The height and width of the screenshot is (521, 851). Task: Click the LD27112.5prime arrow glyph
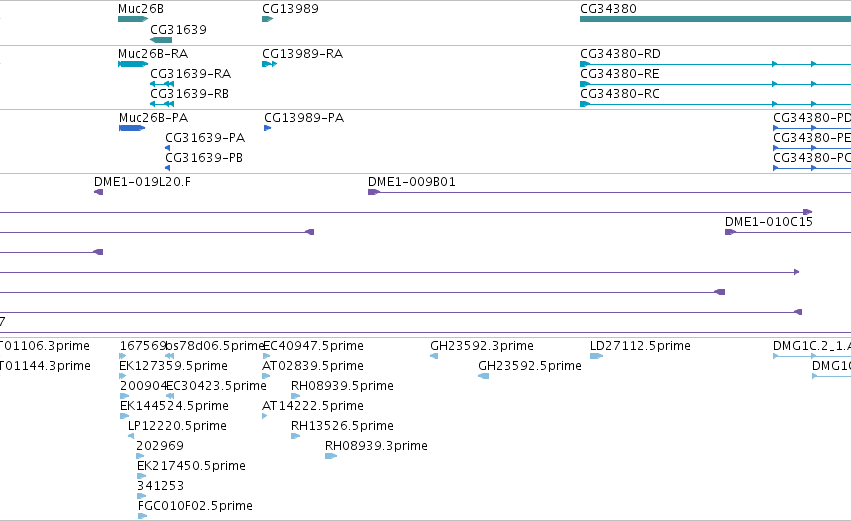[596, 356]
